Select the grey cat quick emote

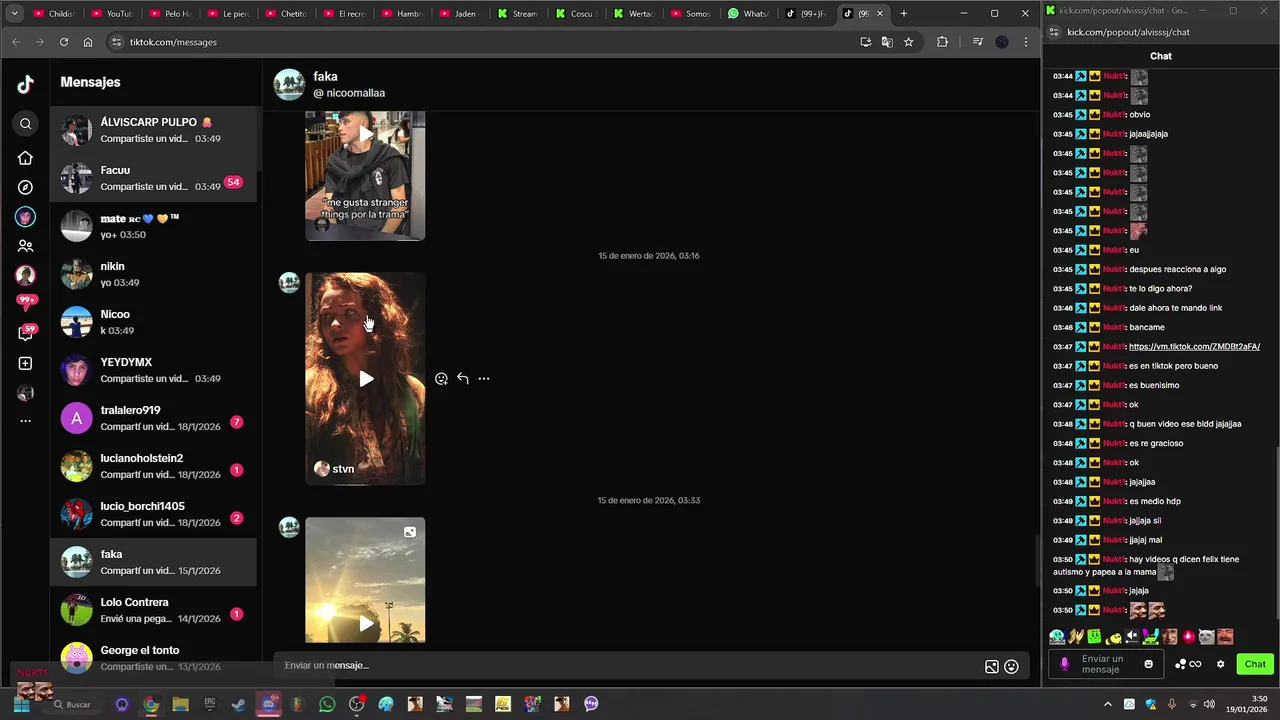[x=1206, y=636]
